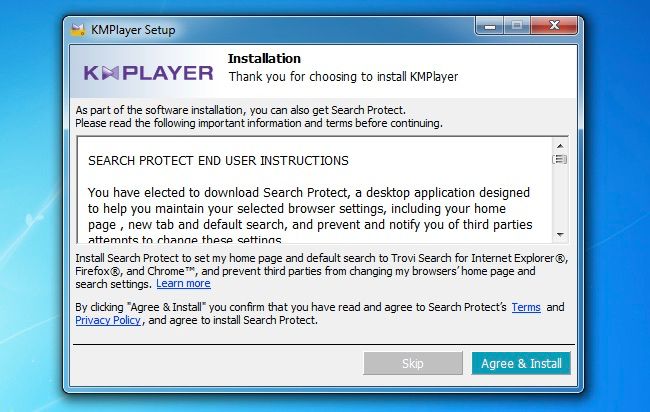Click the disabled maximize button
This screenshot has height=412, width=650.
point(517,26)
